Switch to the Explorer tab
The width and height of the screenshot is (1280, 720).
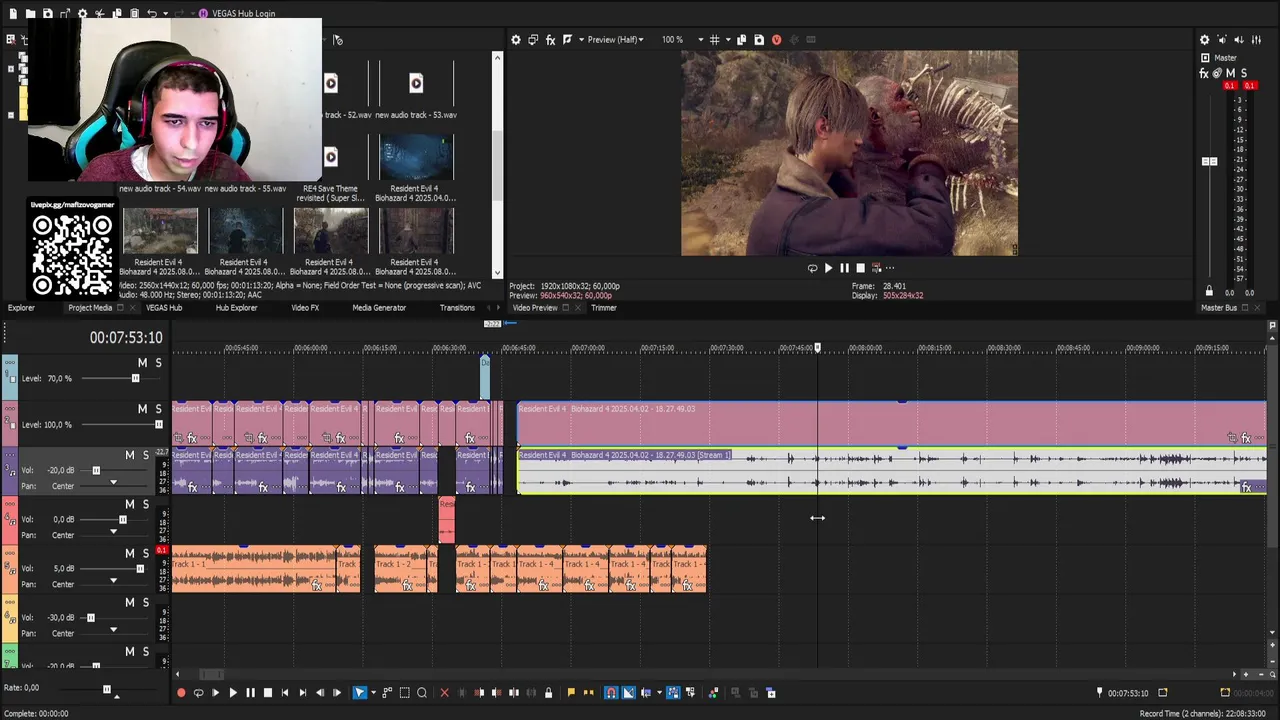tap(21, 308)
